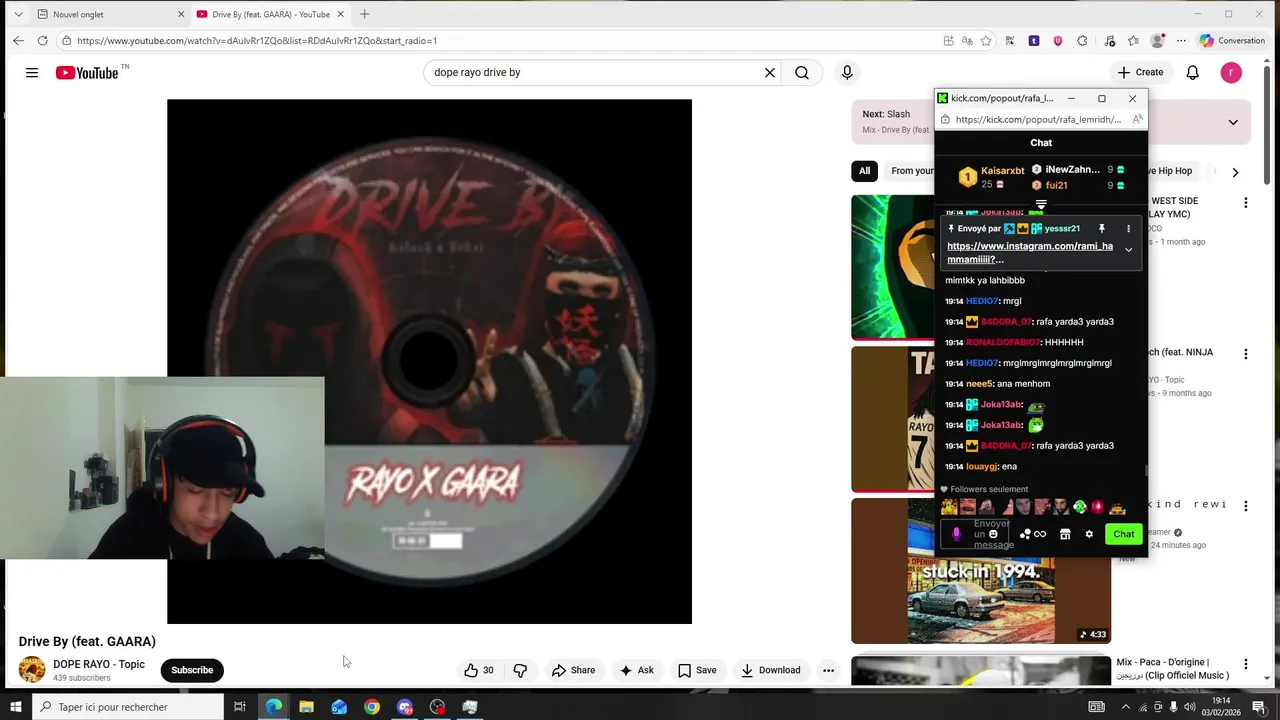1280x720 pixels.
Task: Open Edge settings and more menu
Action: [x=1181, y=41]
